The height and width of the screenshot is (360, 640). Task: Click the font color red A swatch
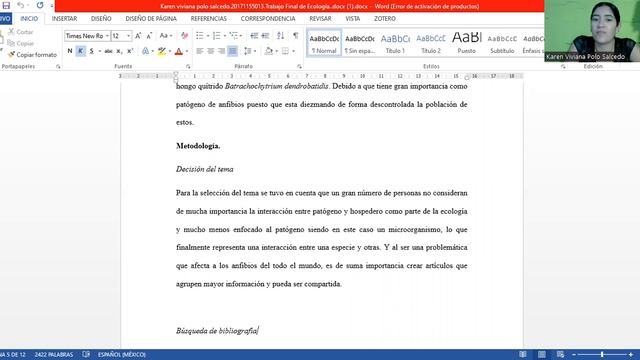pos(179,51)
